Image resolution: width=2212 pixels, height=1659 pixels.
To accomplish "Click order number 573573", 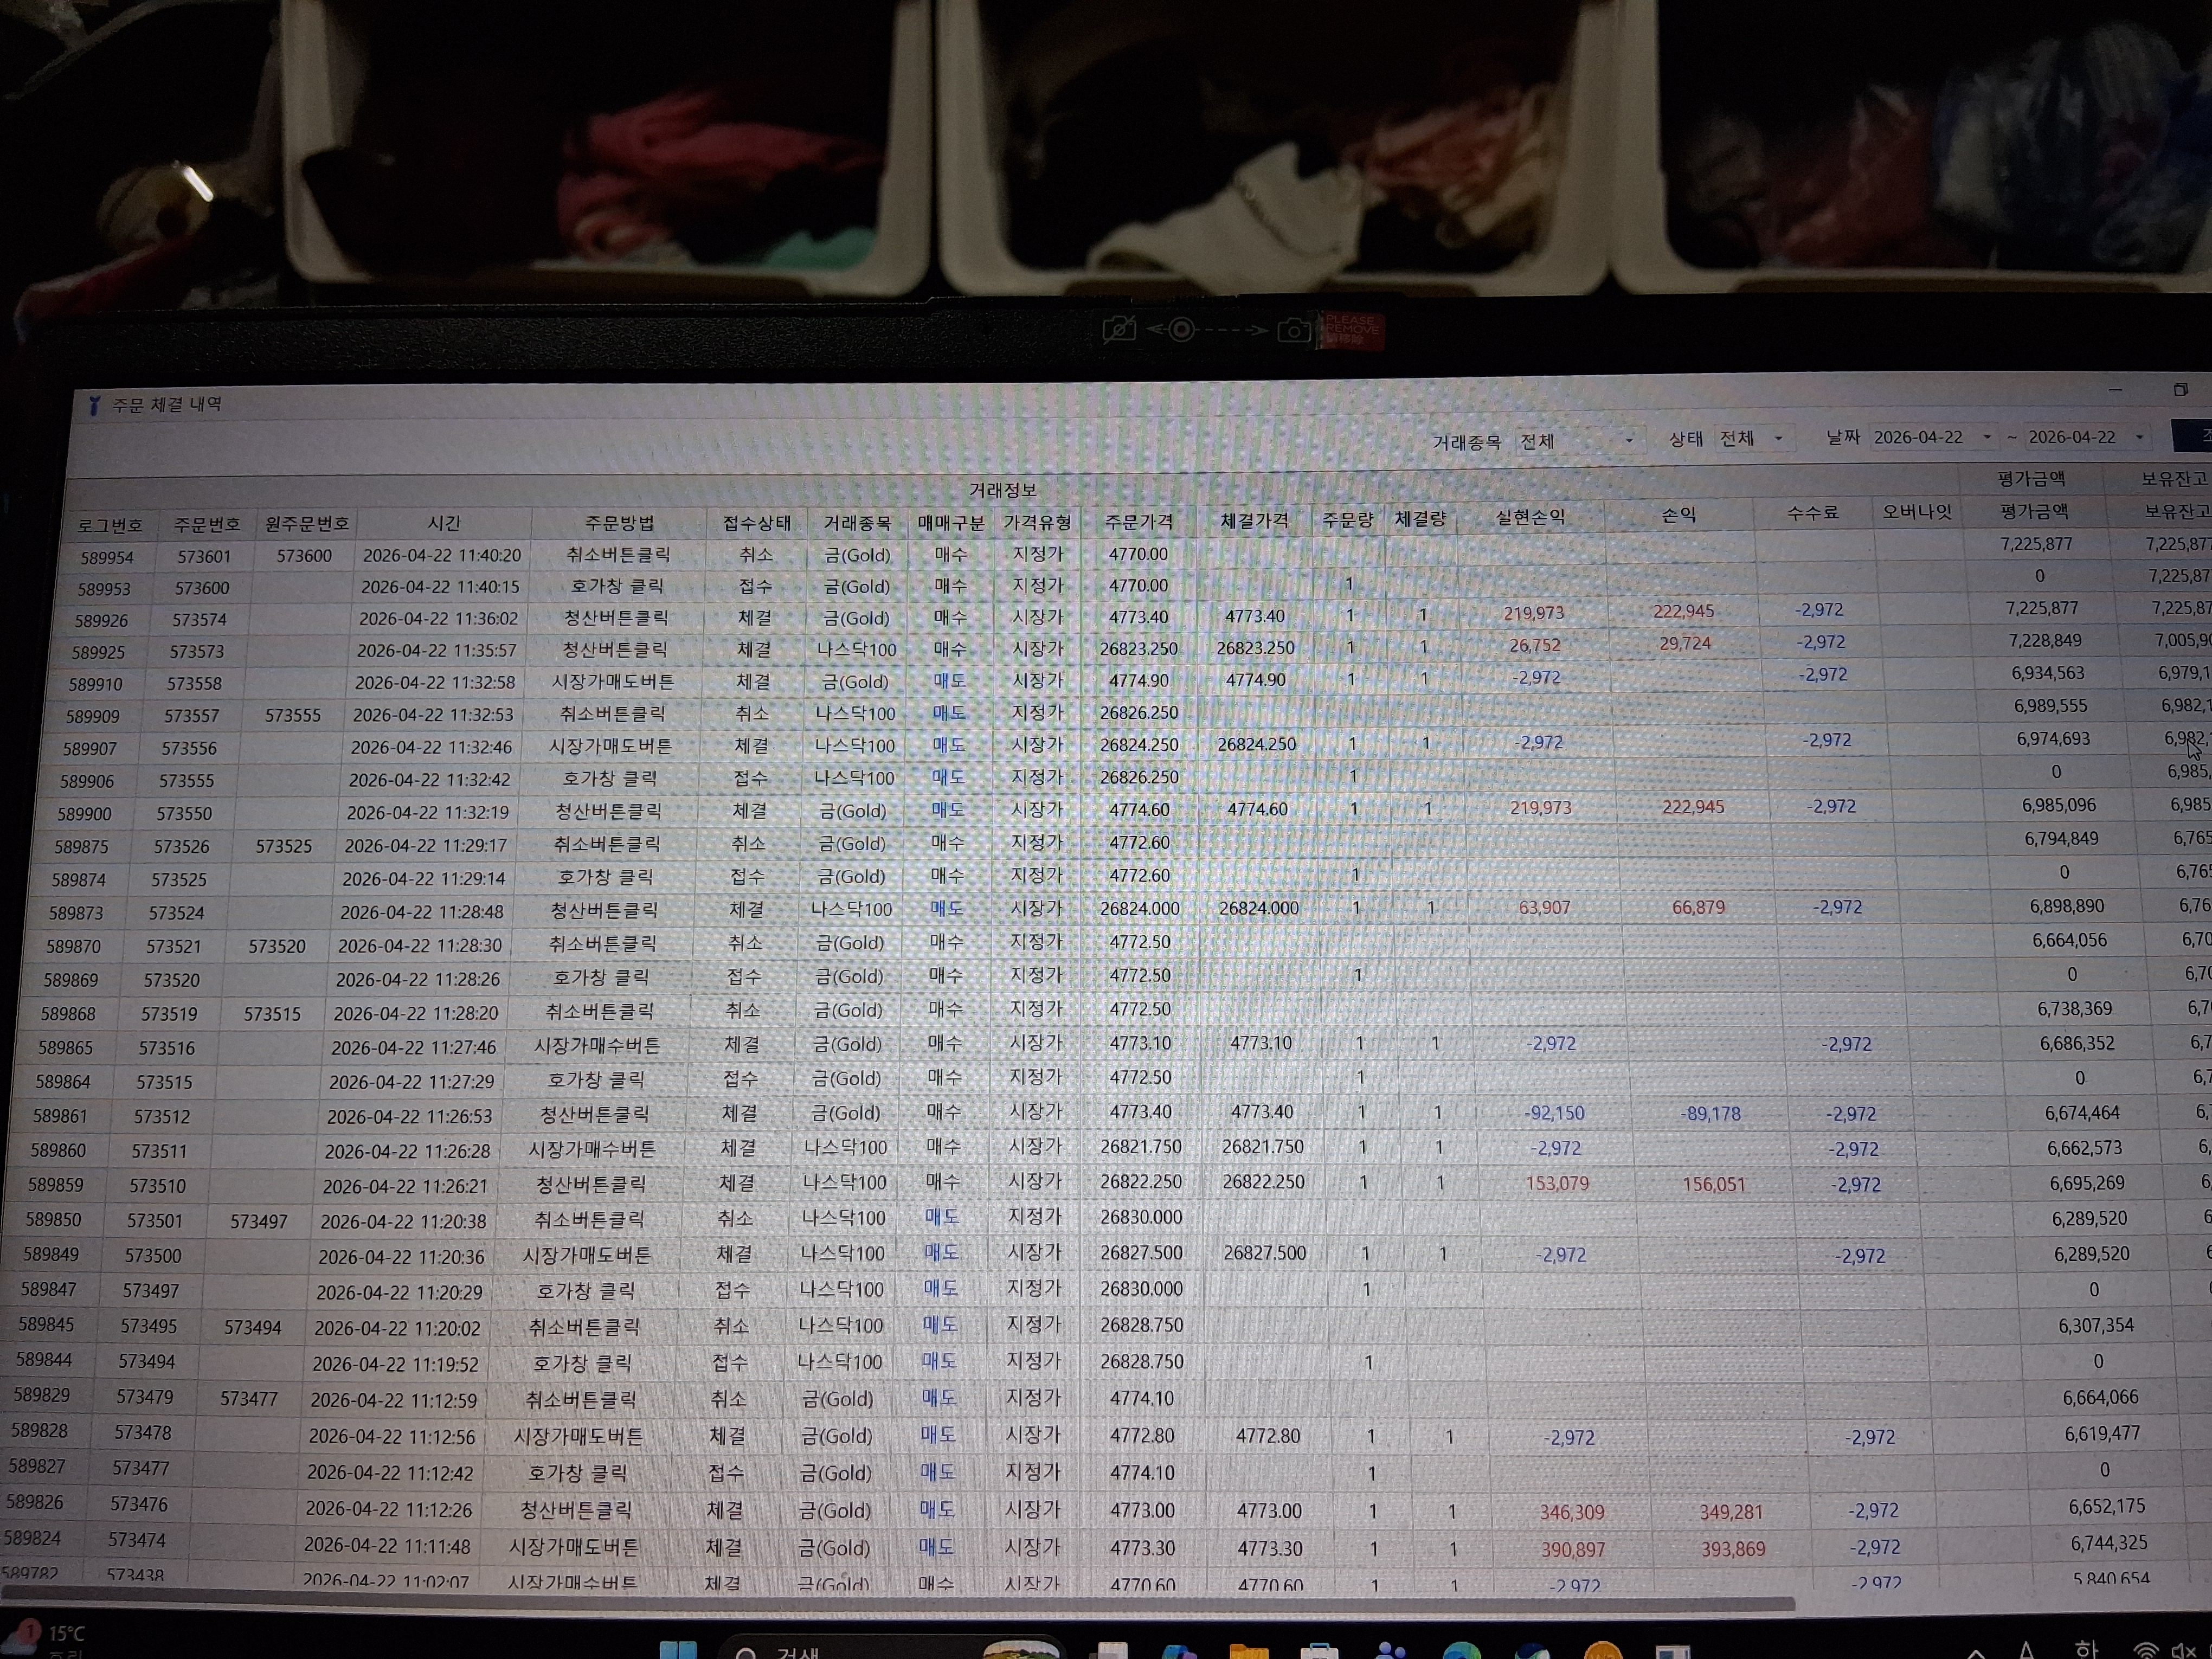I will [196, 651].
